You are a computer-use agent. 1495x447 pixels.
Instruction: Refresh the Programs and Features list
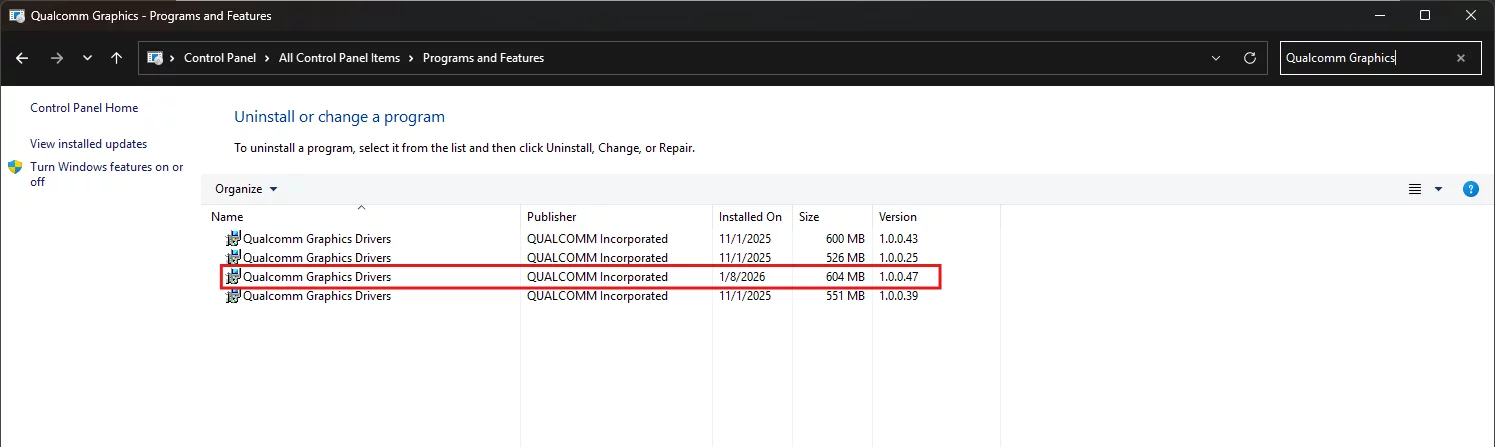(1249, 58)
